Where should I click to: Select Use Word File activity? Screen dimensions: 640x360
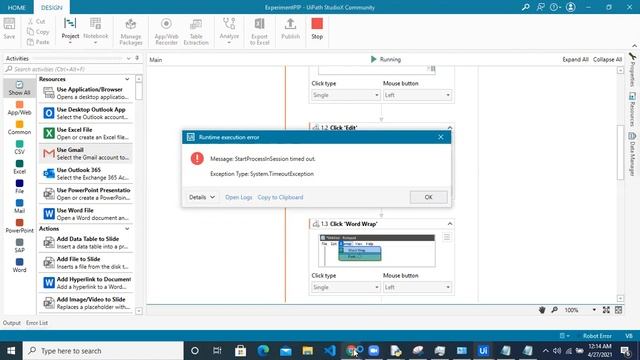(86, 214)
